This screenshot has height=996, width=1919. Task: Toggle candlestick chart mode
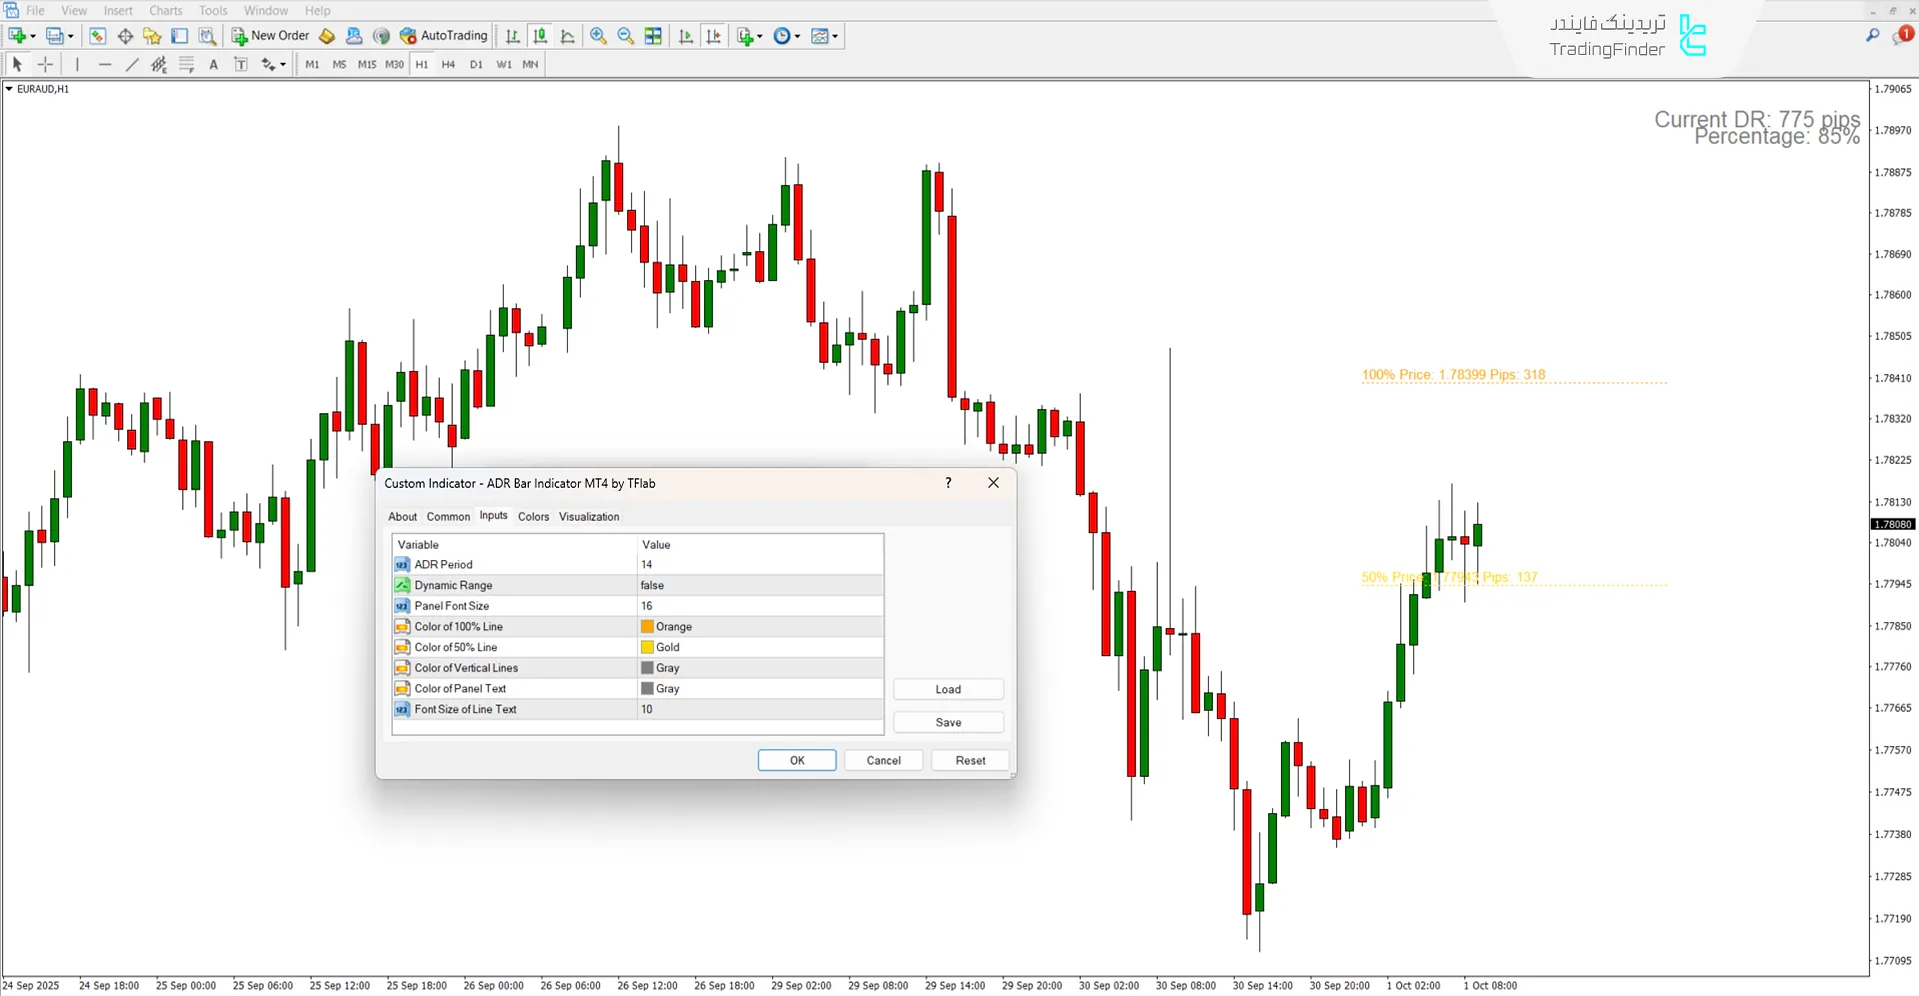(540, 36)
